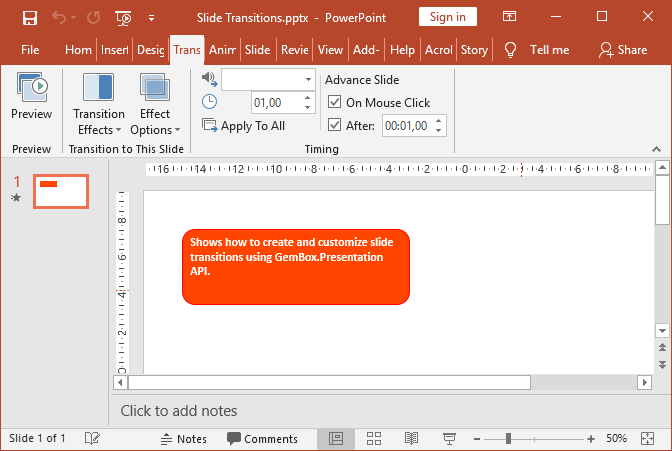The image size is (672, 451).
Task: Switch to the Help ribbon tab
Action: [402, 50]
